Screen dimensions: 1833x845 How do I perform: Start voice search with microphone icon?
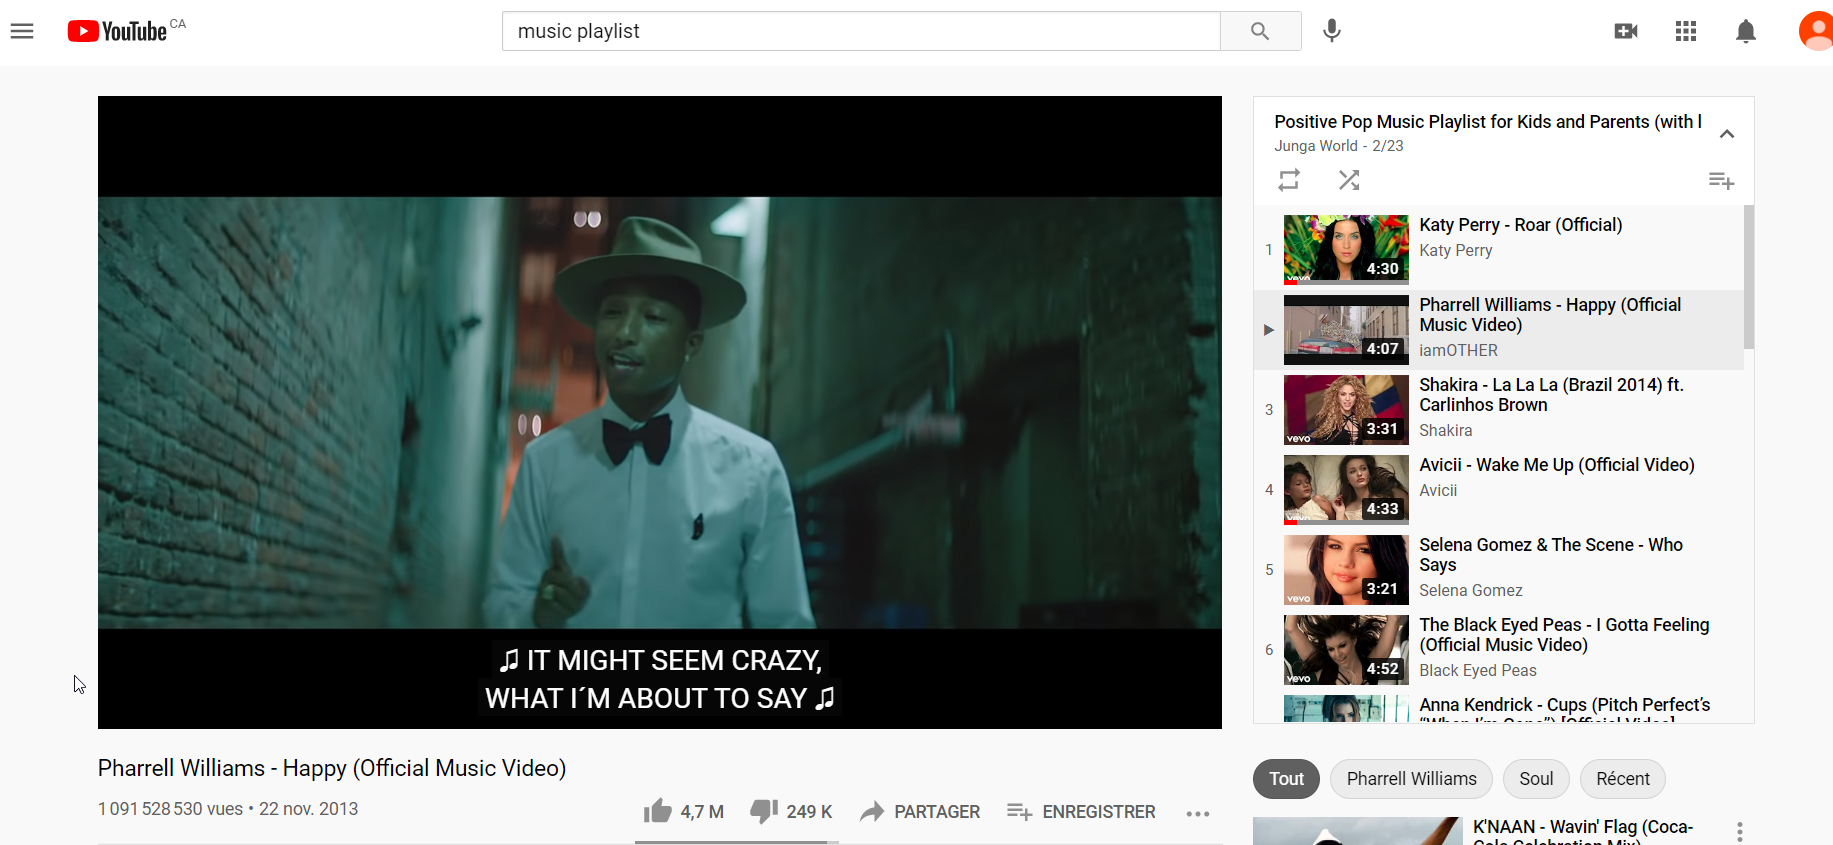[1331, 31]
